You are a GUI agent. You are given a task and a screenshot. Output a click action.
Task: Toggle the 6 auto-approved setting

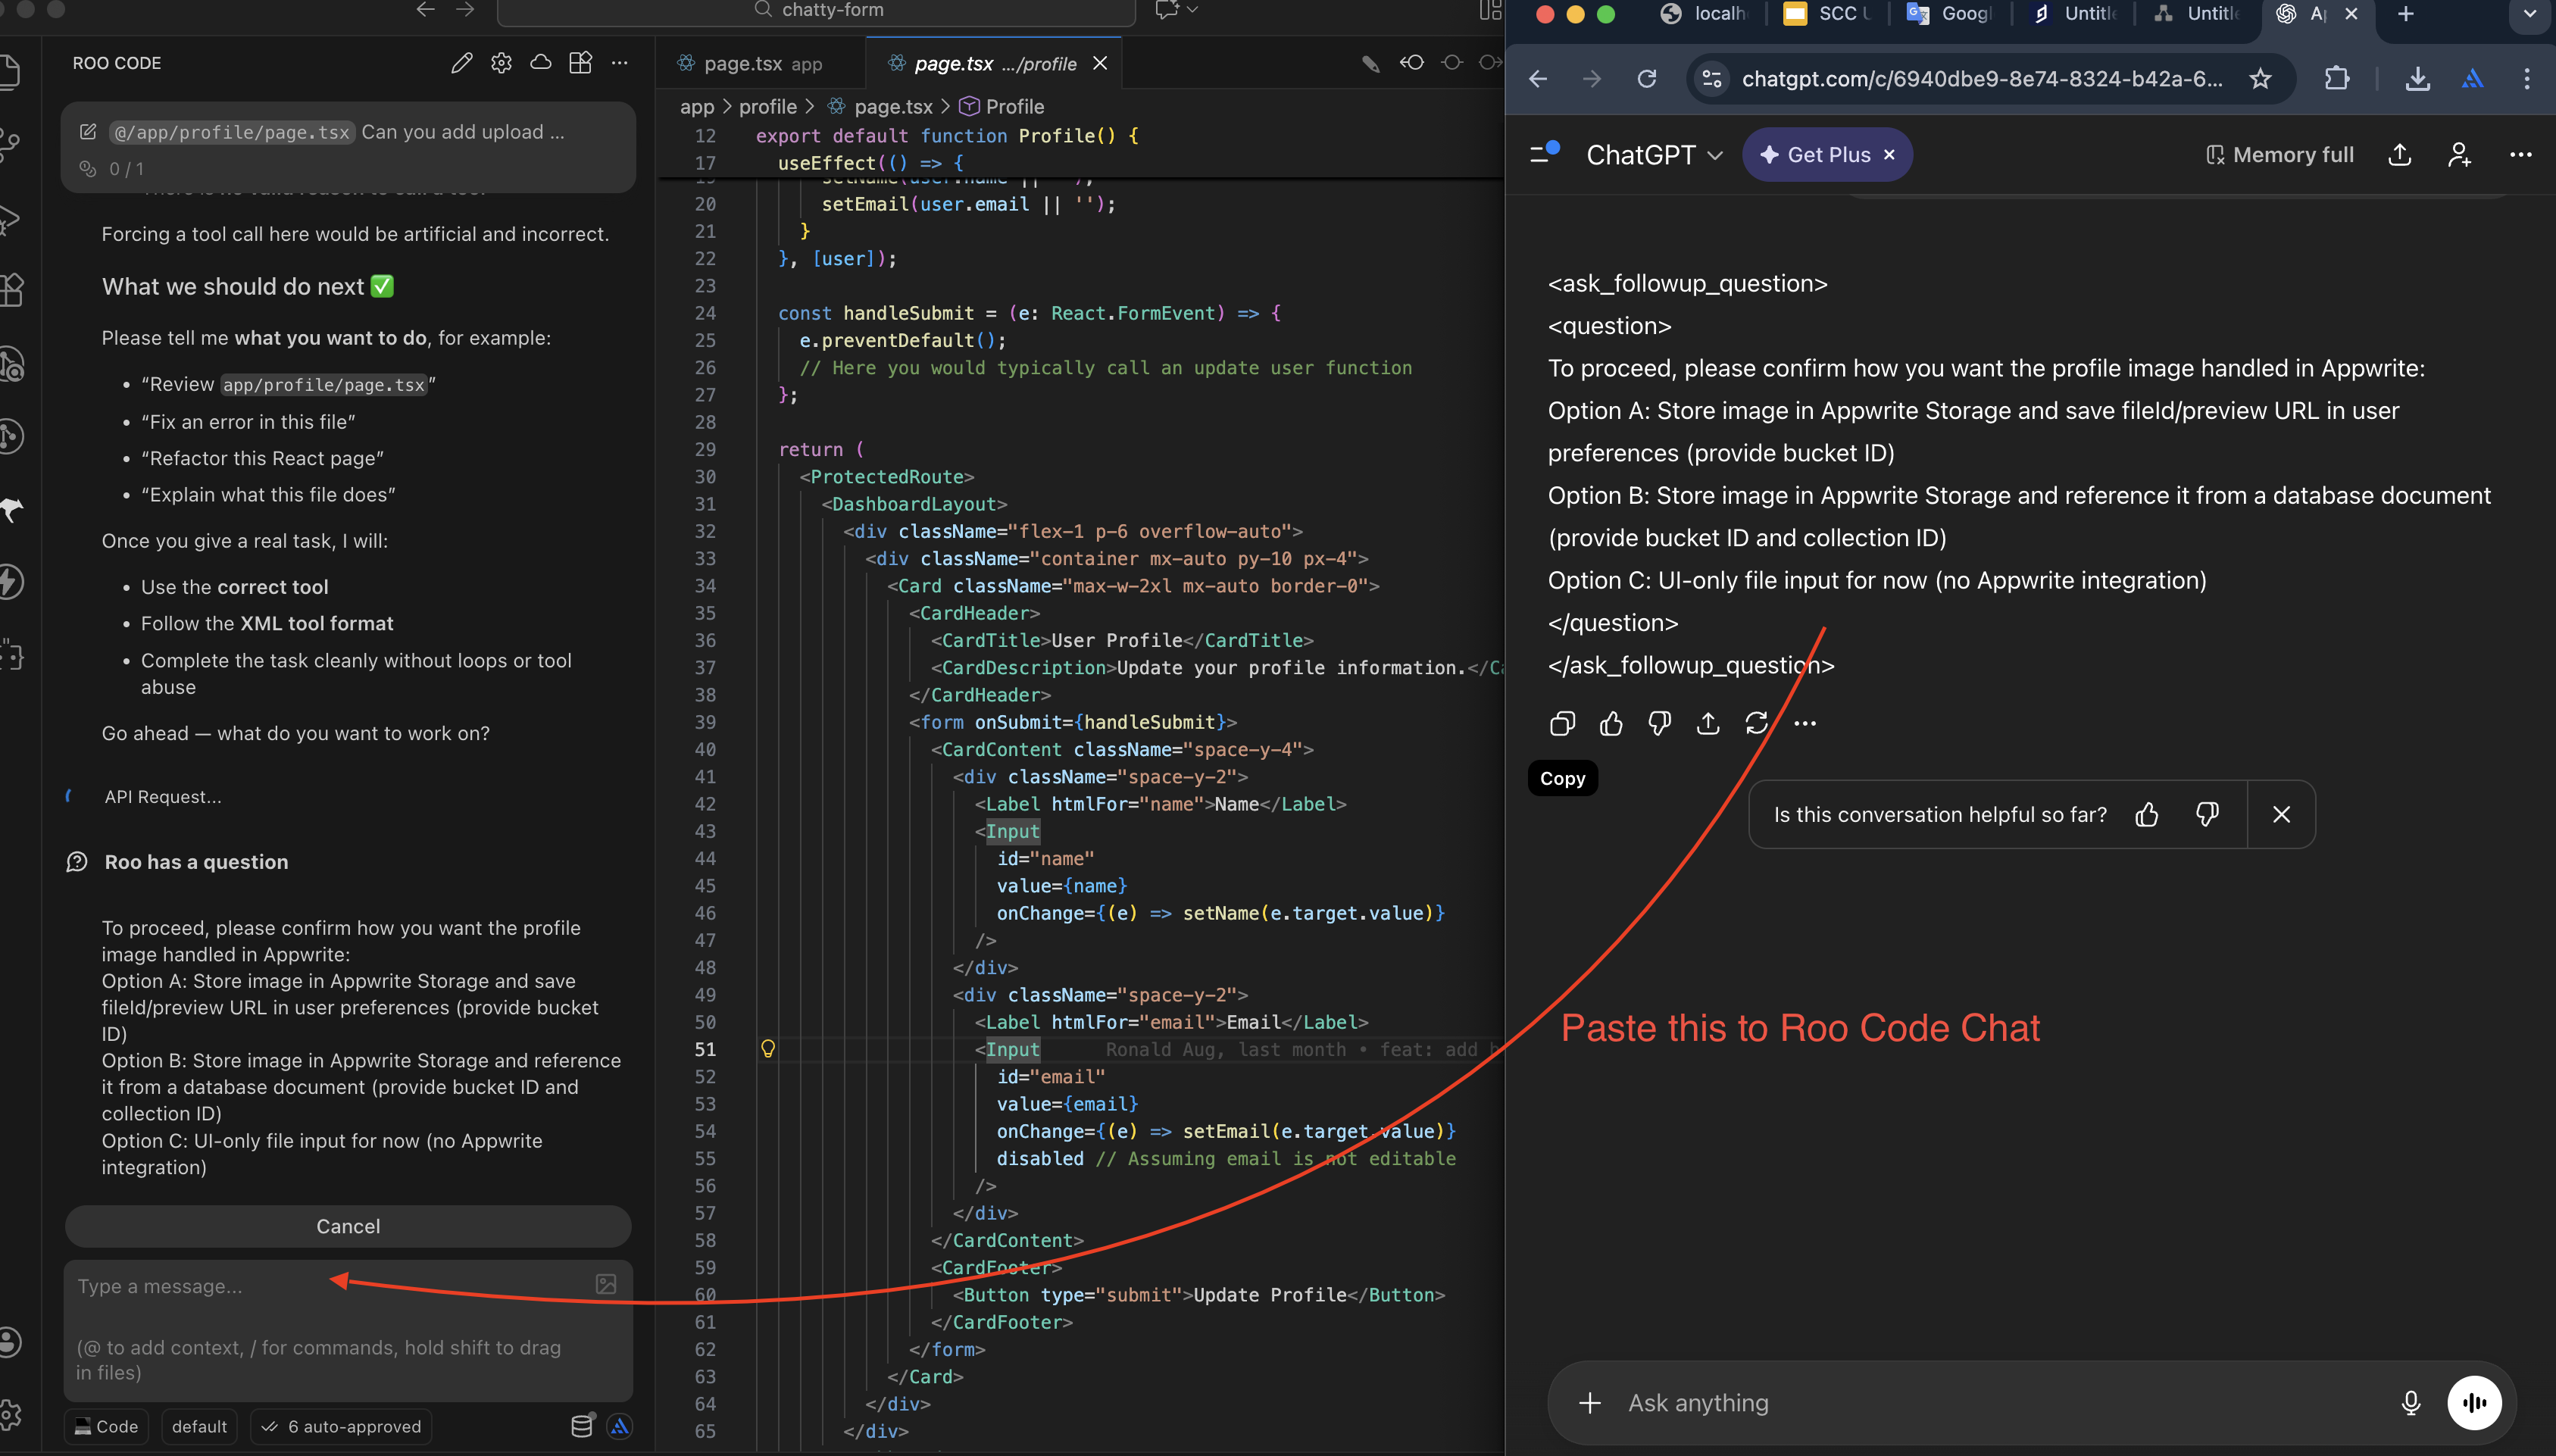tap(342, 1426)
